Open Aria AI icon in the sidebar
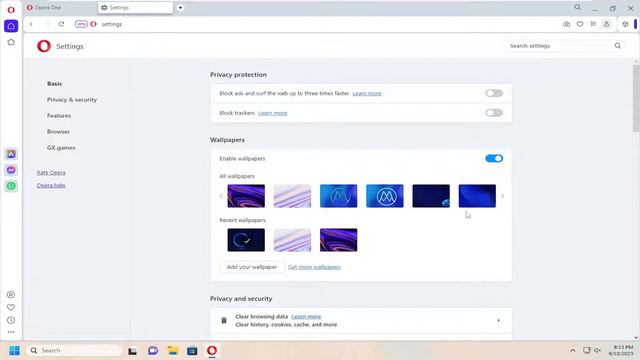The image size is (640, 360). [x=11, y=154]
